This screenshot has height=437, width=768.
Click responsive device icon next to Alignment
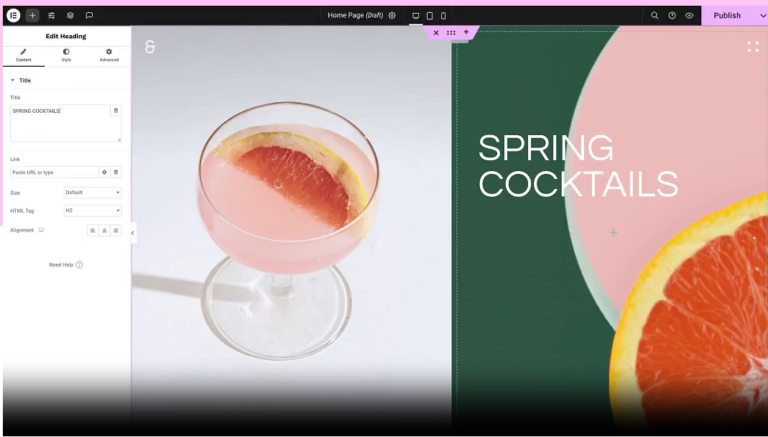tap(41, 230)
